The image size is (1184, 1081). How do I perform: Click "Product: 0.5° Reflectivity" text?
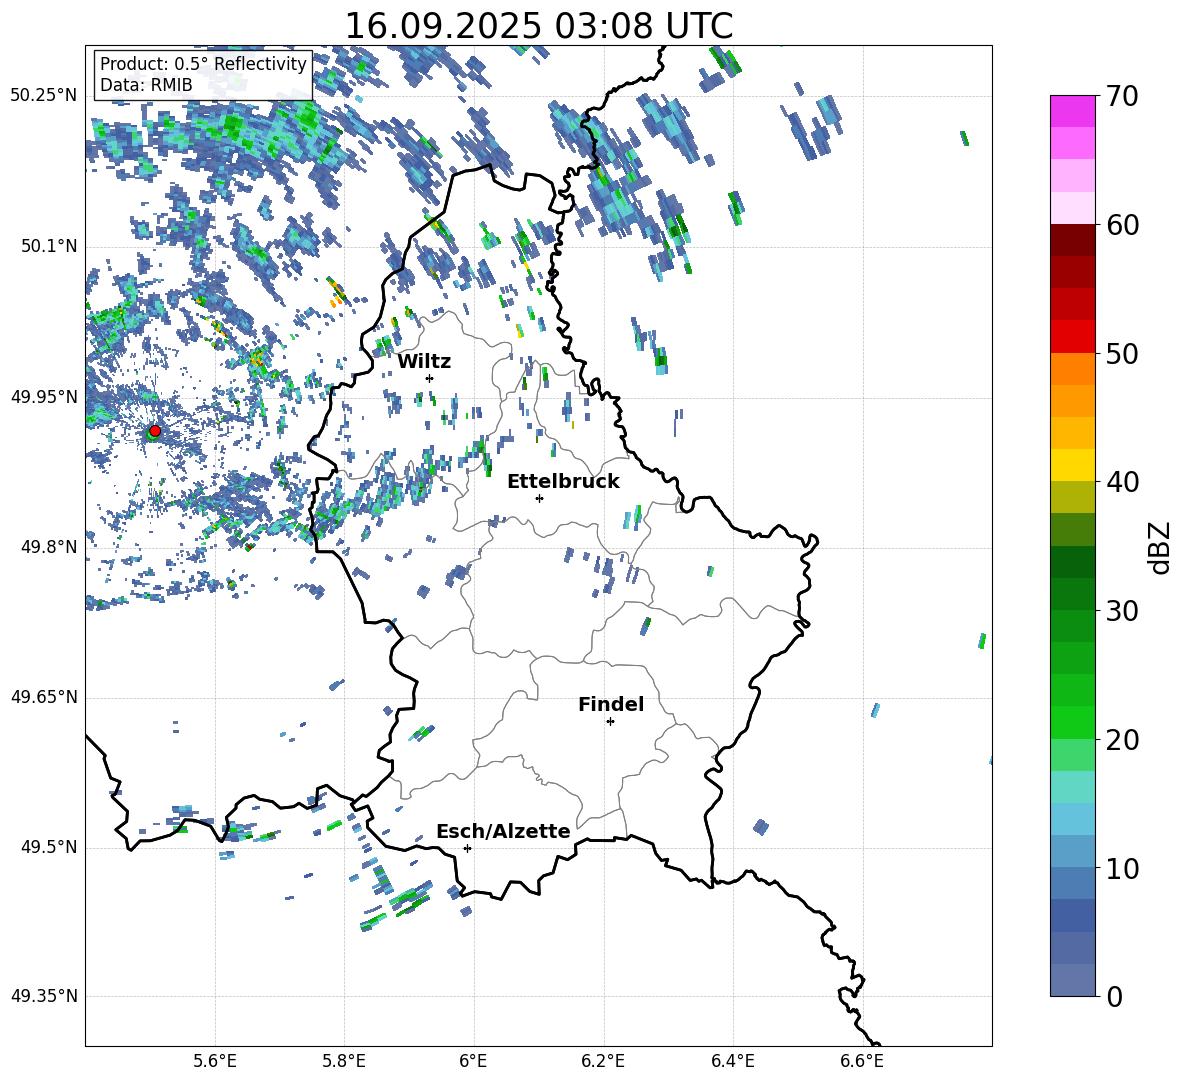203,63
